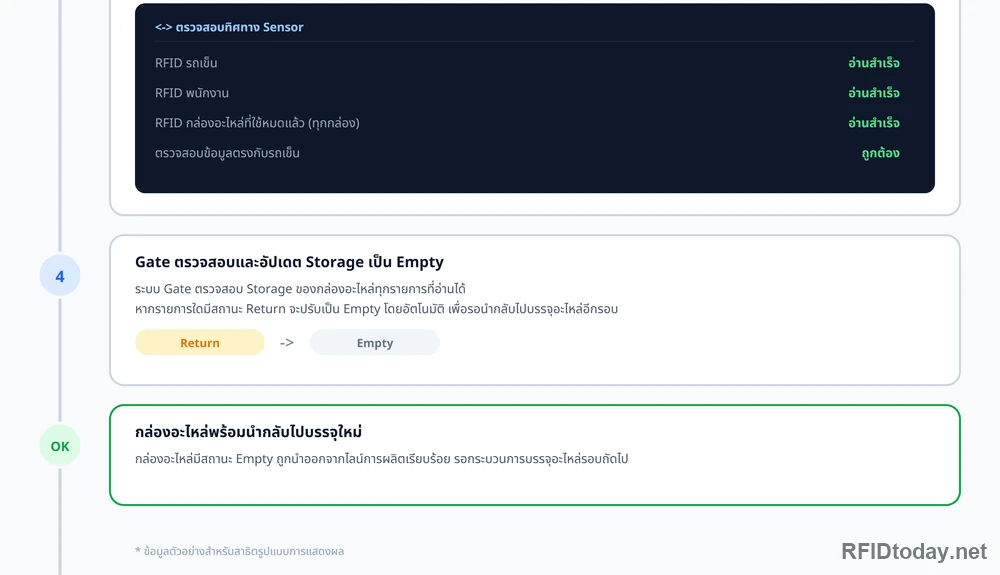Viewport: 1000px width, 575px height.
Task: Click the arrow between Return and Empty
Action: [x=287, y=342]
